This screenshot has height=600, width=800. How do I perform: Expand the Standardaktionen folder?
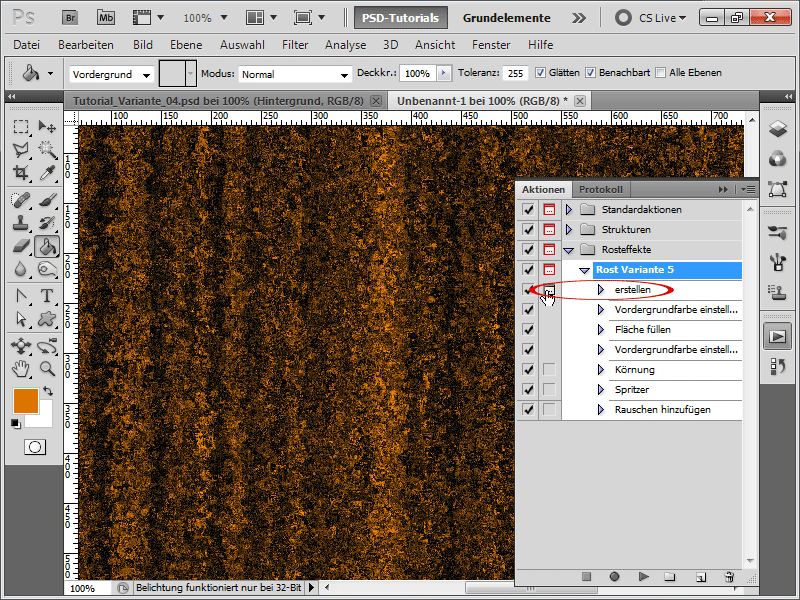coord(569,210)
